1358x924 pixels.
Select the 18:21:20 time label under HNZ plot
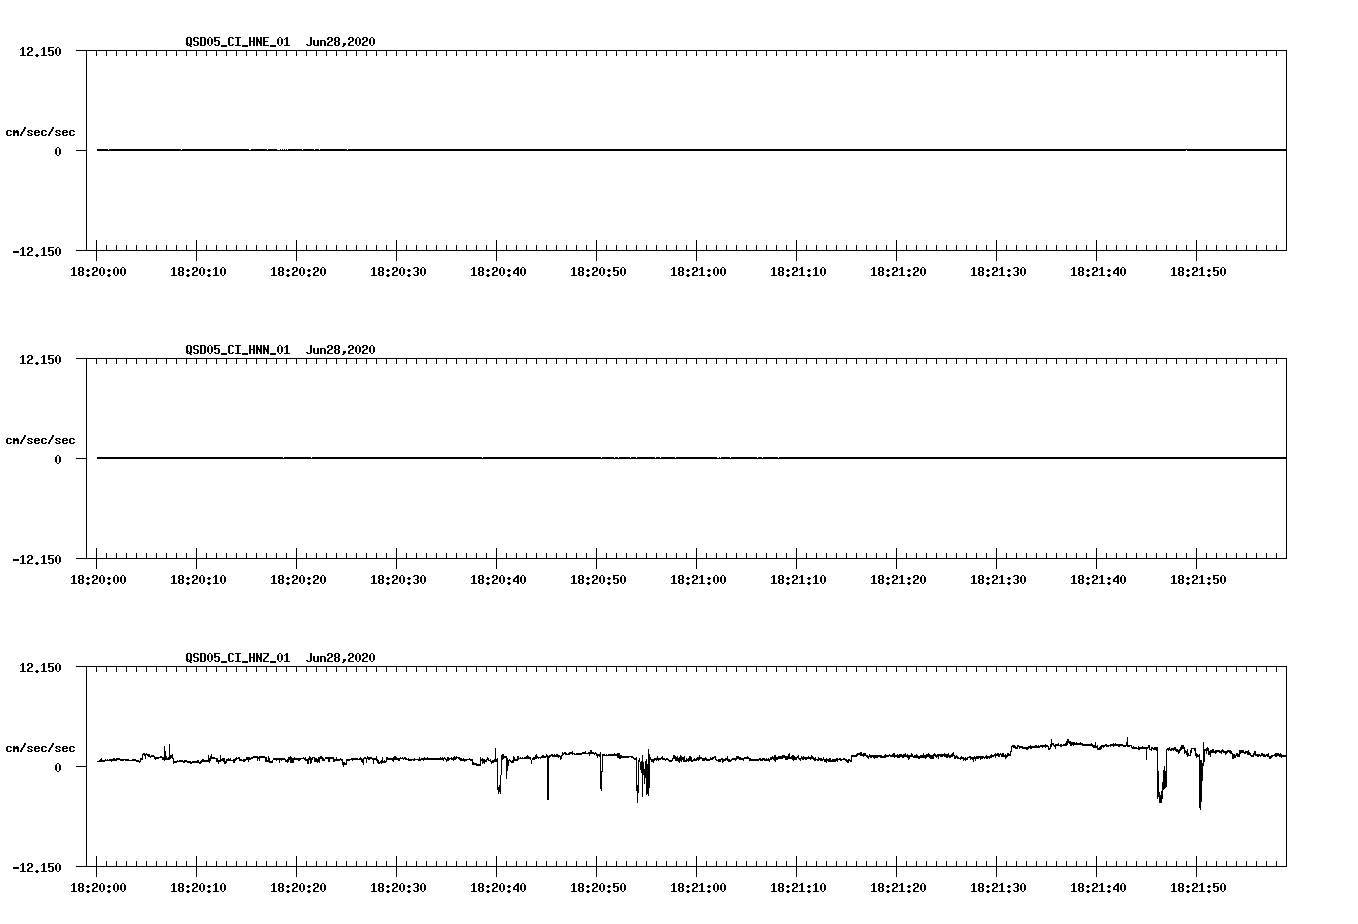[x=898, y=888]
